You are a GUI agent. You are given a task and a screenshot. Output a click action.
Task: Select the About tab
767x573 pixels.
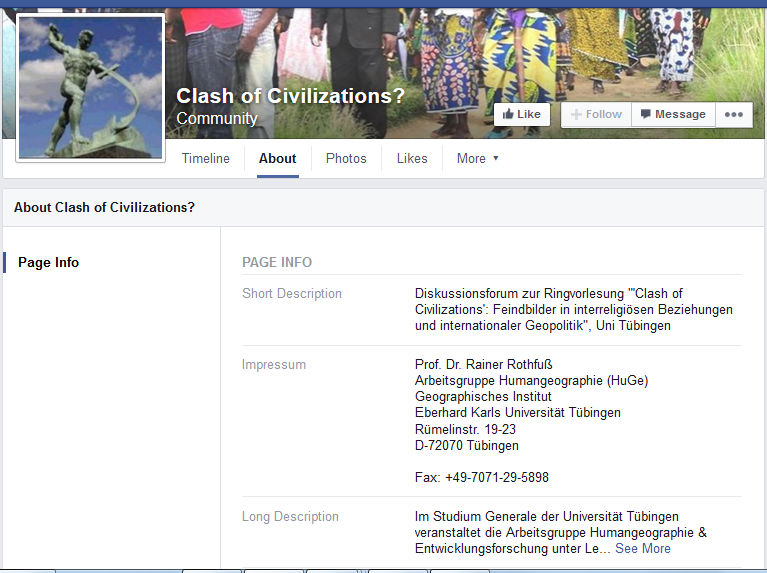[x=277, y=159]
